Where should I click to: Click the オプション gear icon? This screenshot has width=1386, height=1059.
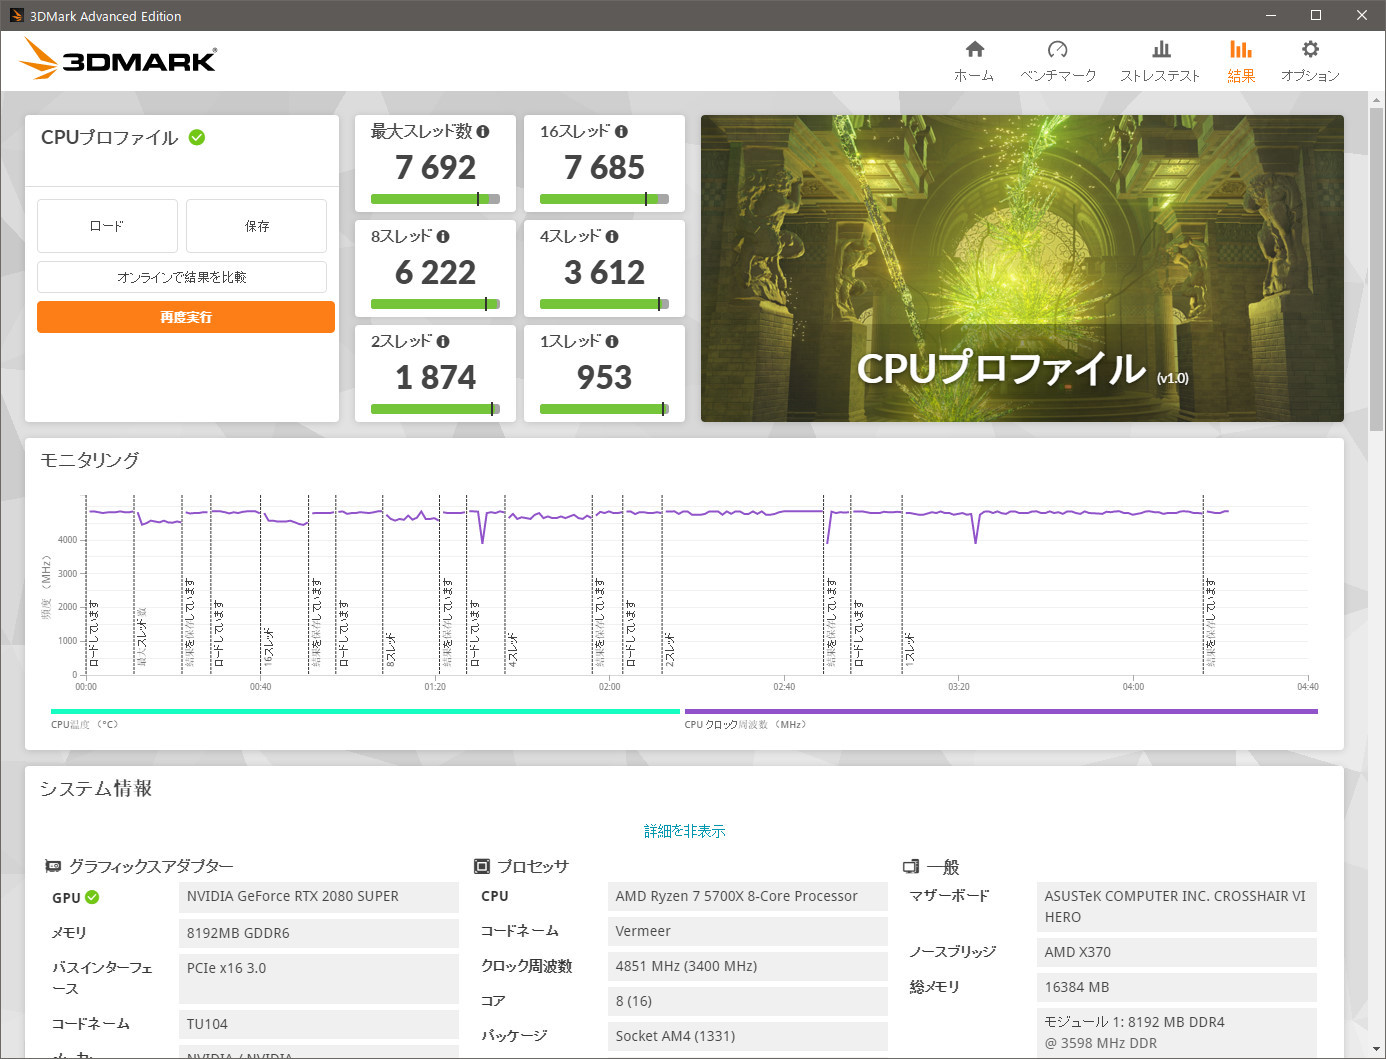(1309, 48)
